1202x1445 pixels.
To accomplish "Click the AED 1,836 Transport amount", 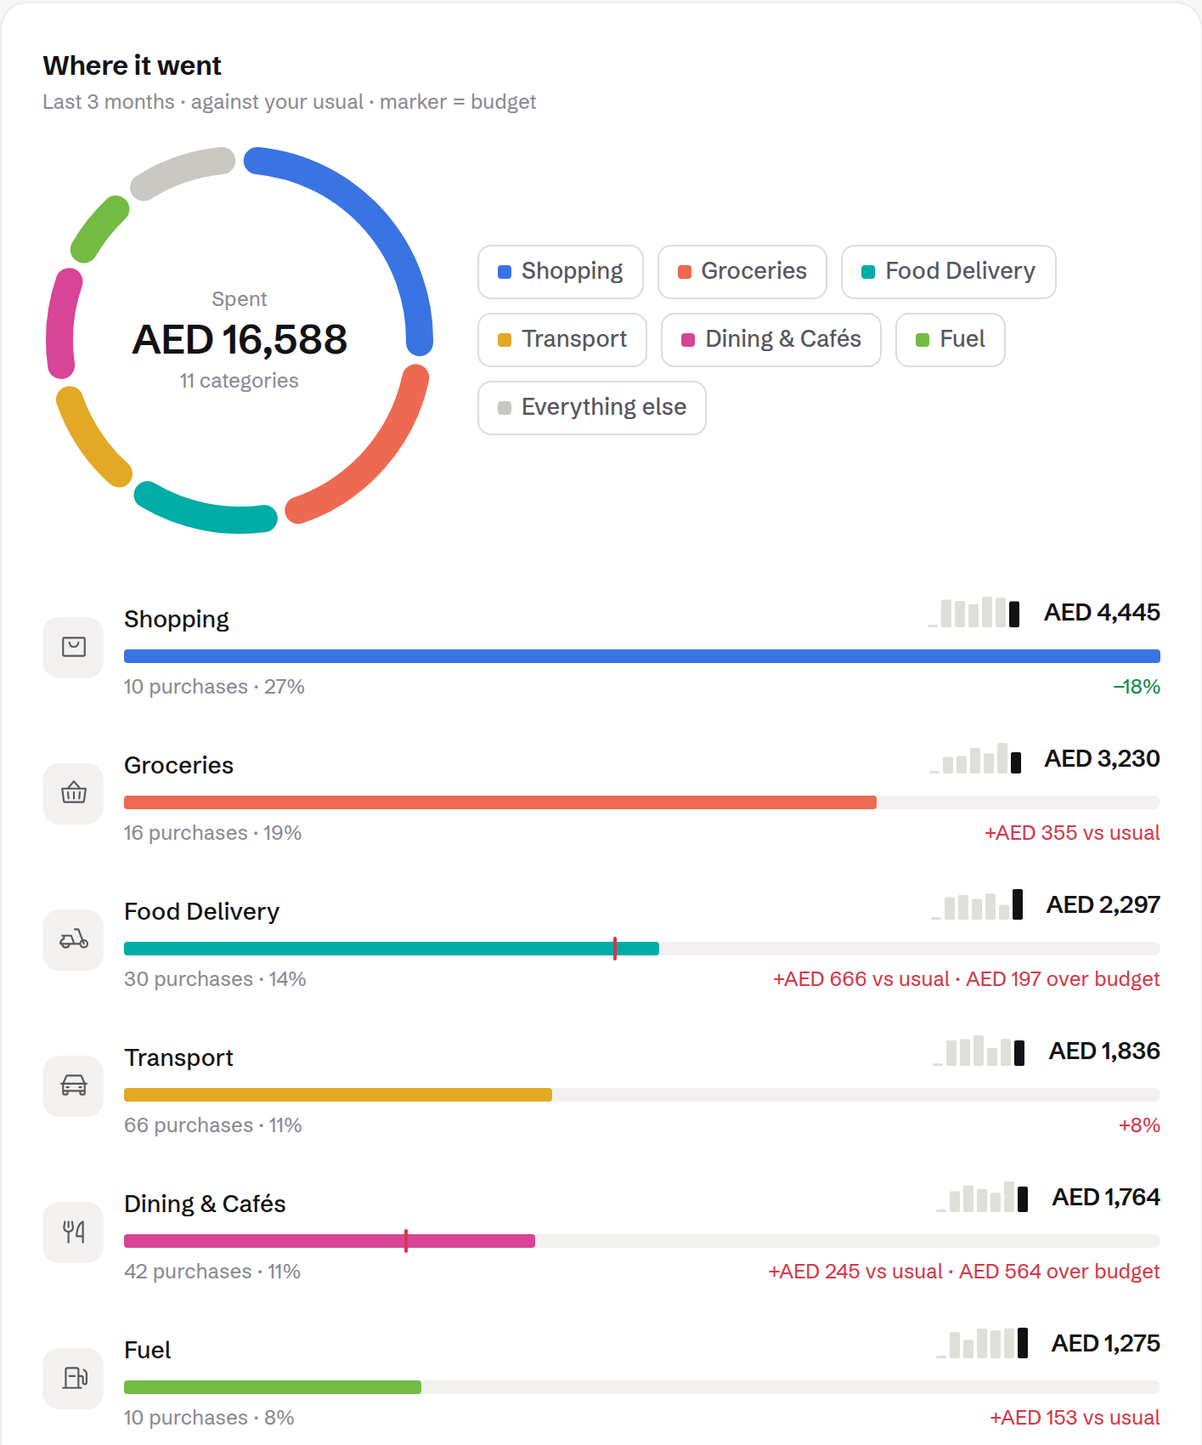I will [x=1104, y=1050].
